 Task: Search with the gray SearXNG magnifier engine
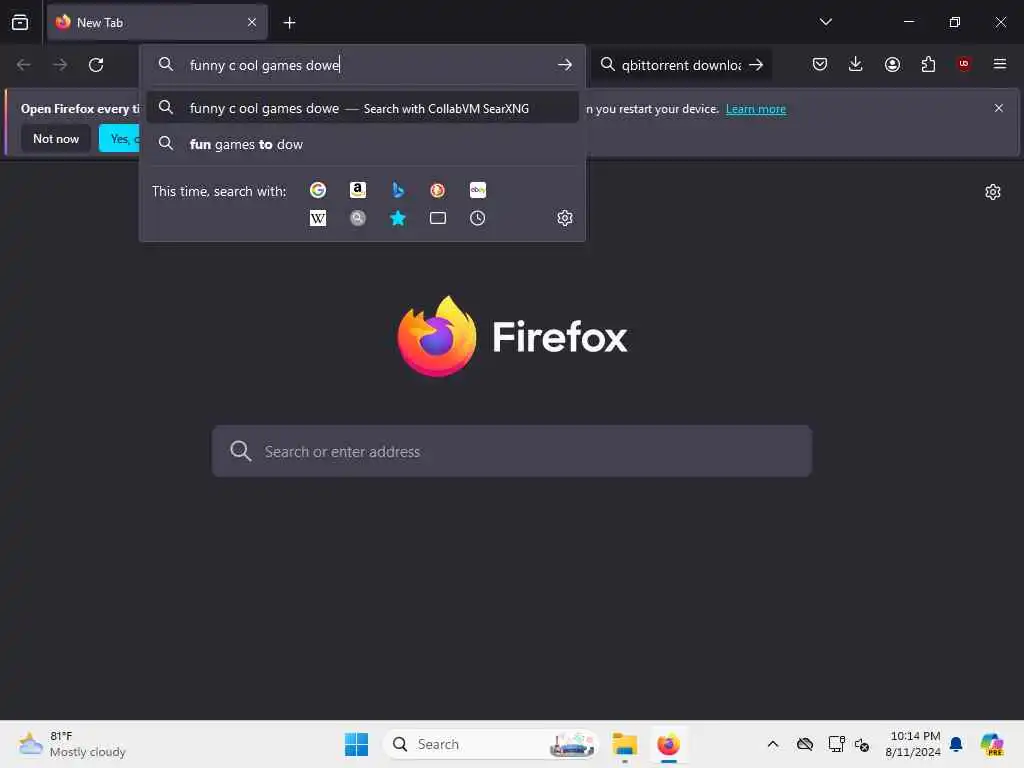(x=358, y=218)
